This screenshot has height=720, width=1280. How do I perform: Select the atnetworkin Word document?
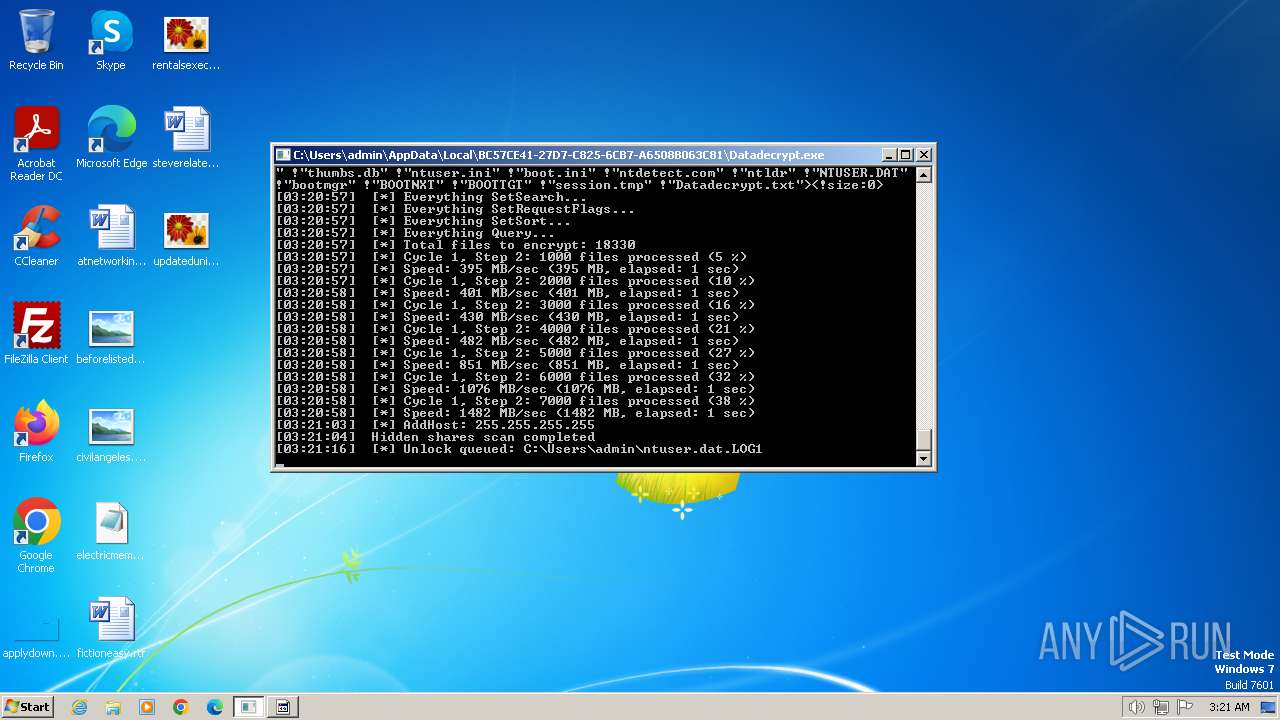coord(111,236)
